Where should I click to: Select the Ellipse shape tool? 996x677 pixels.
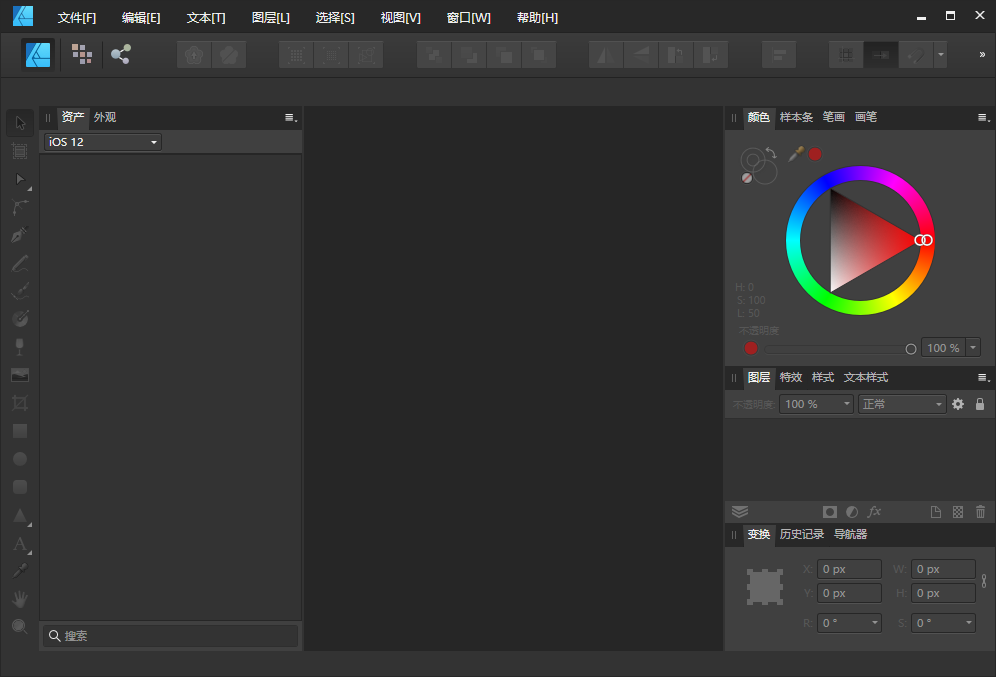pos(19,458)
